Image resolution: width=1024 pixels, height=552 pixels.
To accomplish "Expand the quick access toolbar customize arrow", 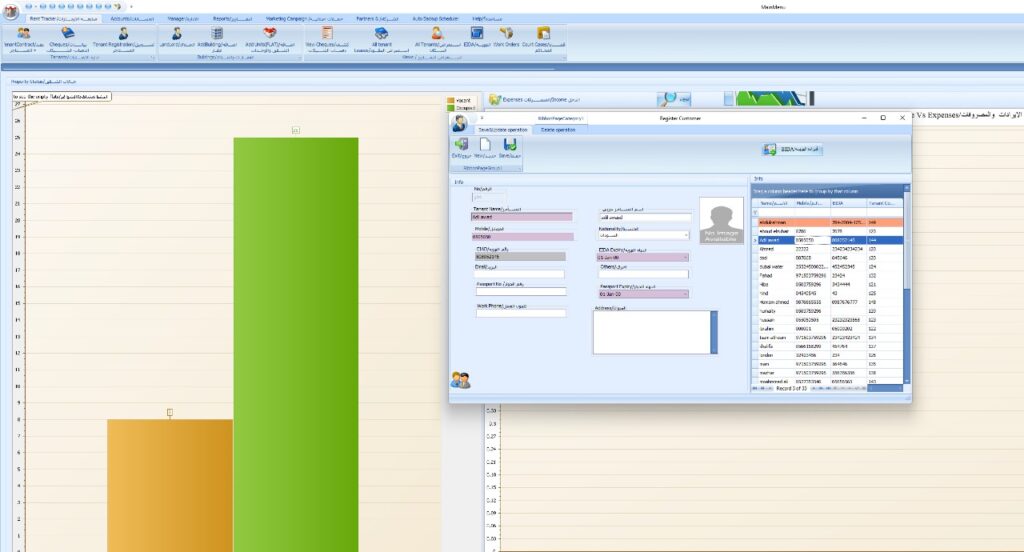I will point(131,7).
